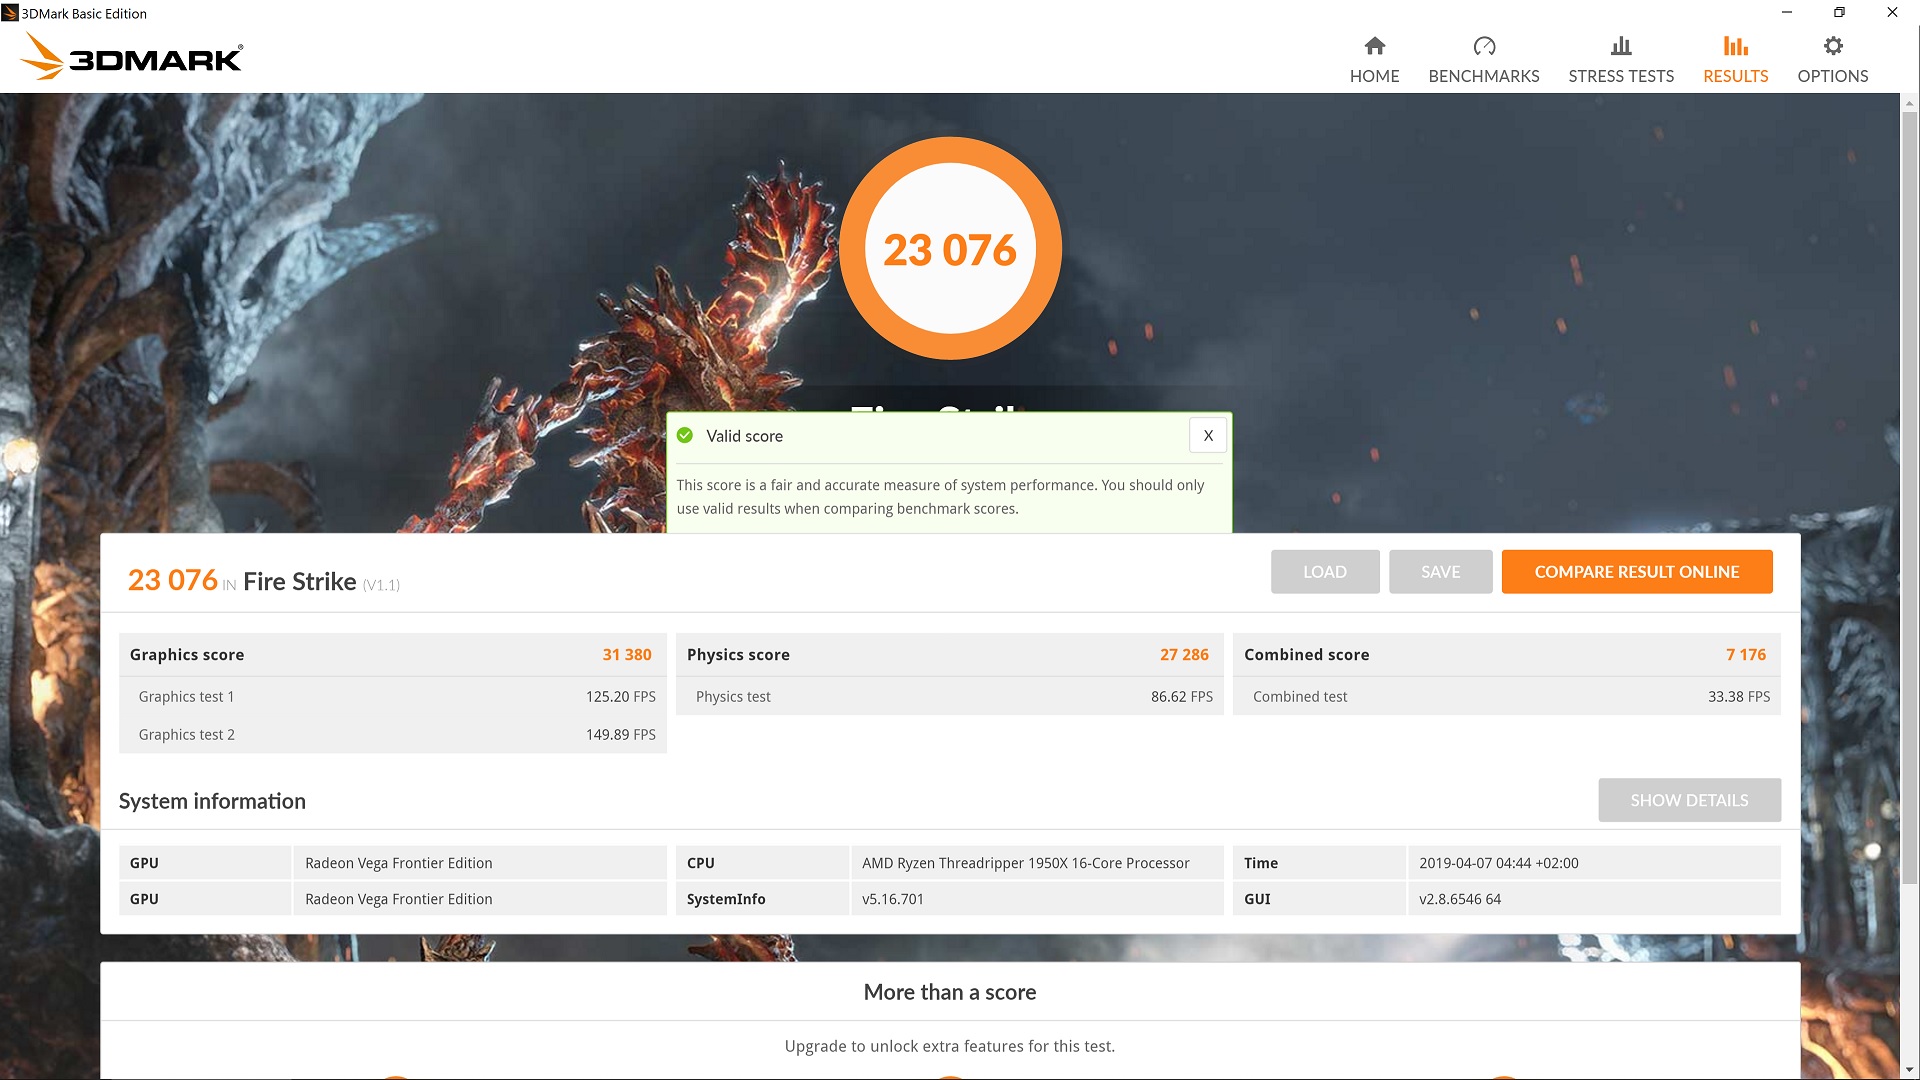Click Combined test row
The image size is (1920, 1080).
pos(1507,696)
